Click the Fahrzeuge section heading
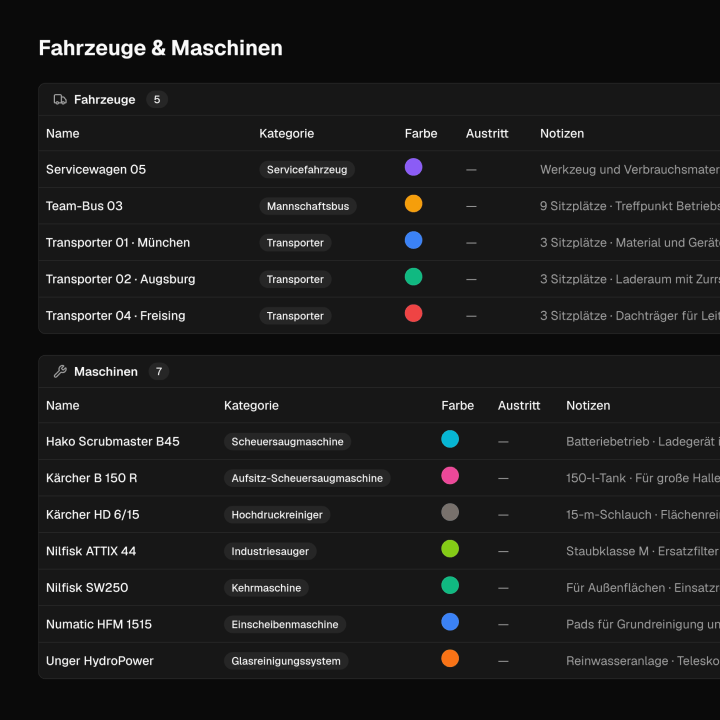 point(105,100)
